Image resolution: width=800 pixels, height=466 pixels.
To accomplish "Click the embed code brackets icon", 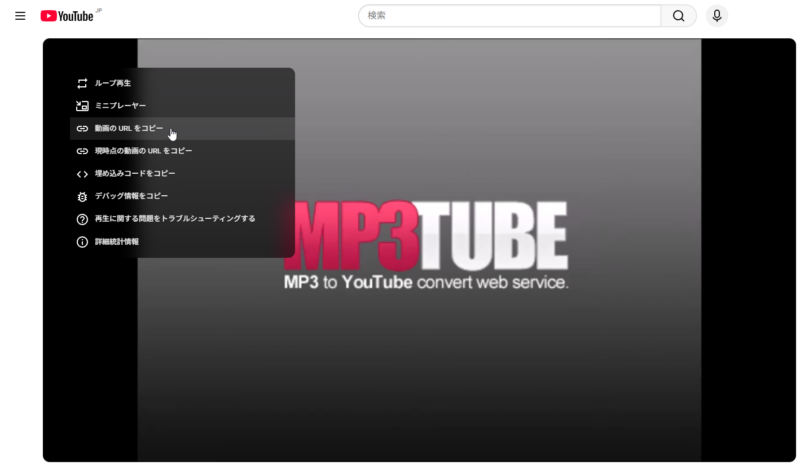I will 82,174.
